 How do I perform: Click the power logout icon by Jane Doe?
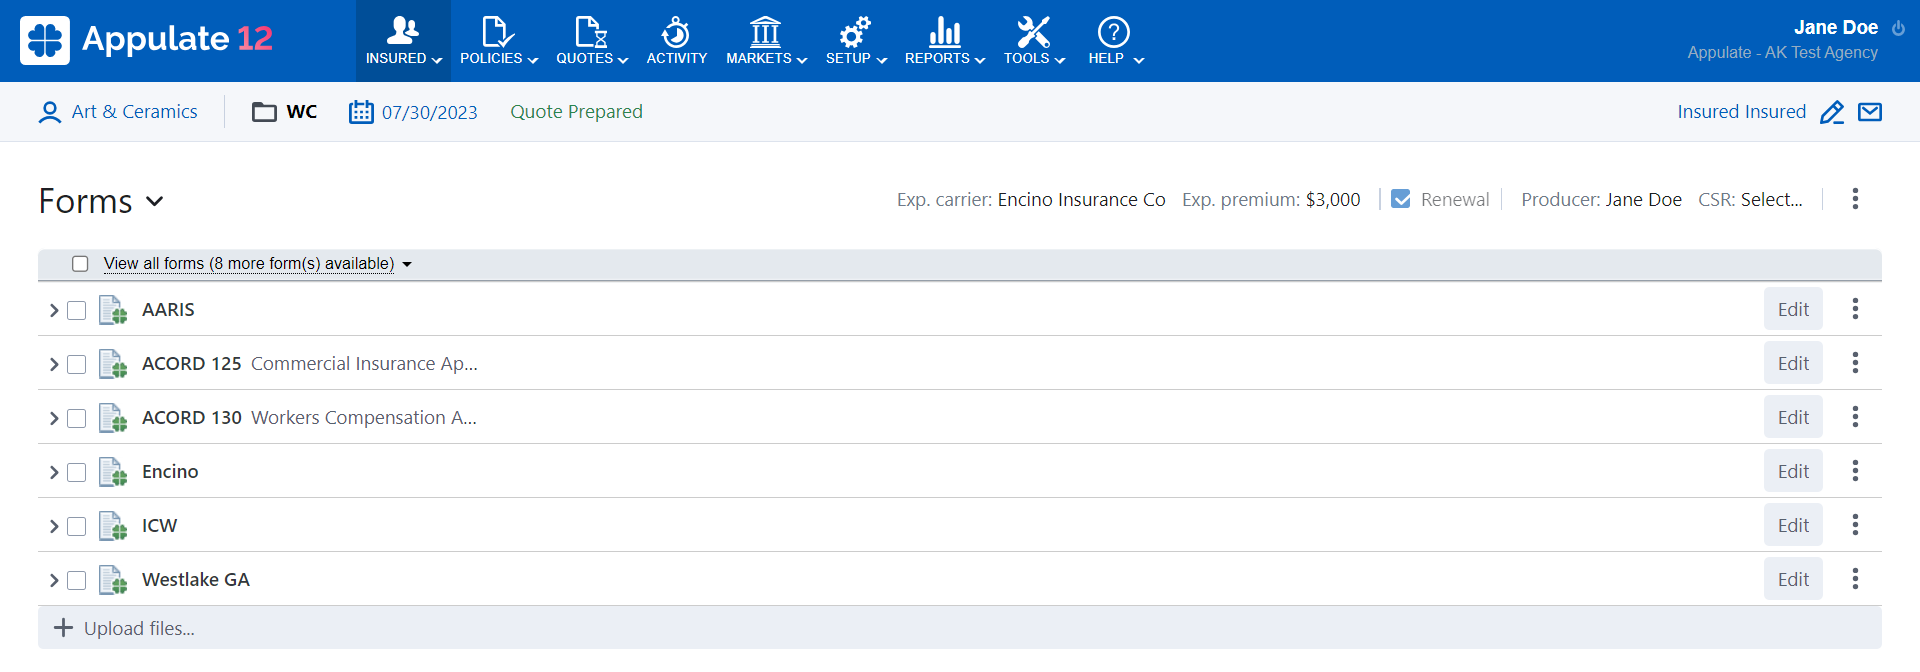point(1898,28)
